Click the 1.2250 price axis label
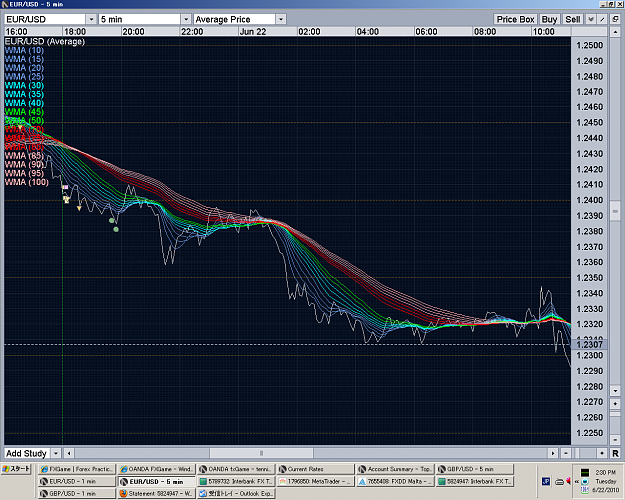The height and width of the screenshot is (500, 625). pyautogui.click(x=590, y=433)
